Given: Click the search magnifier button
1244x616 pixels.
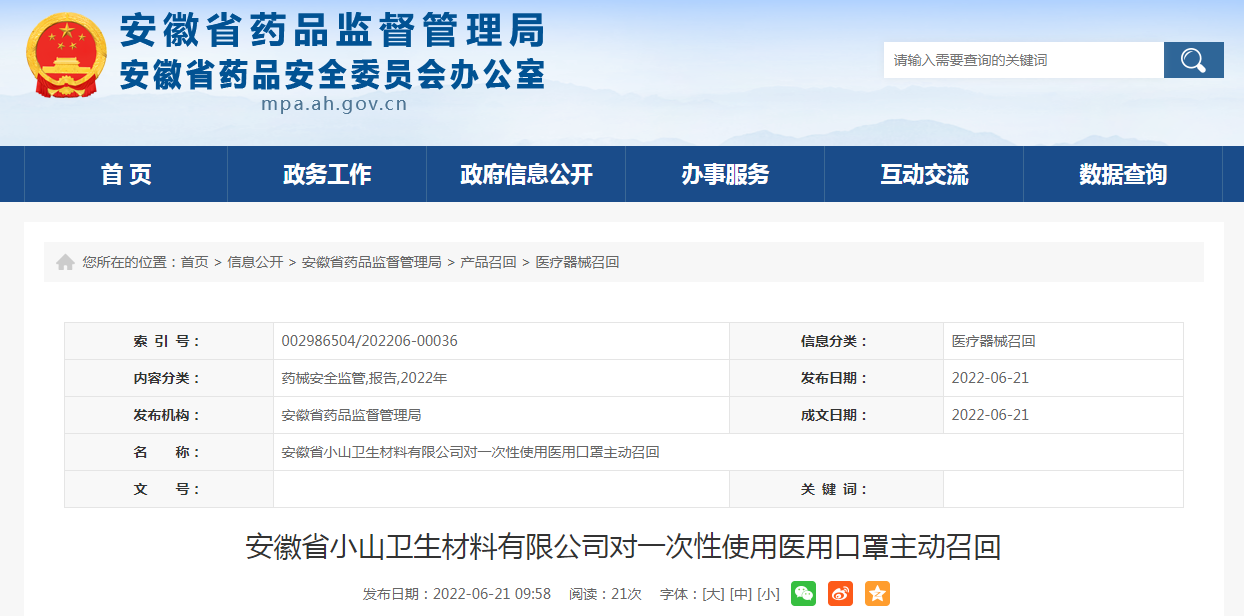Looking at the screenshot, I should pyautogui.click(x=1193, y=60).
